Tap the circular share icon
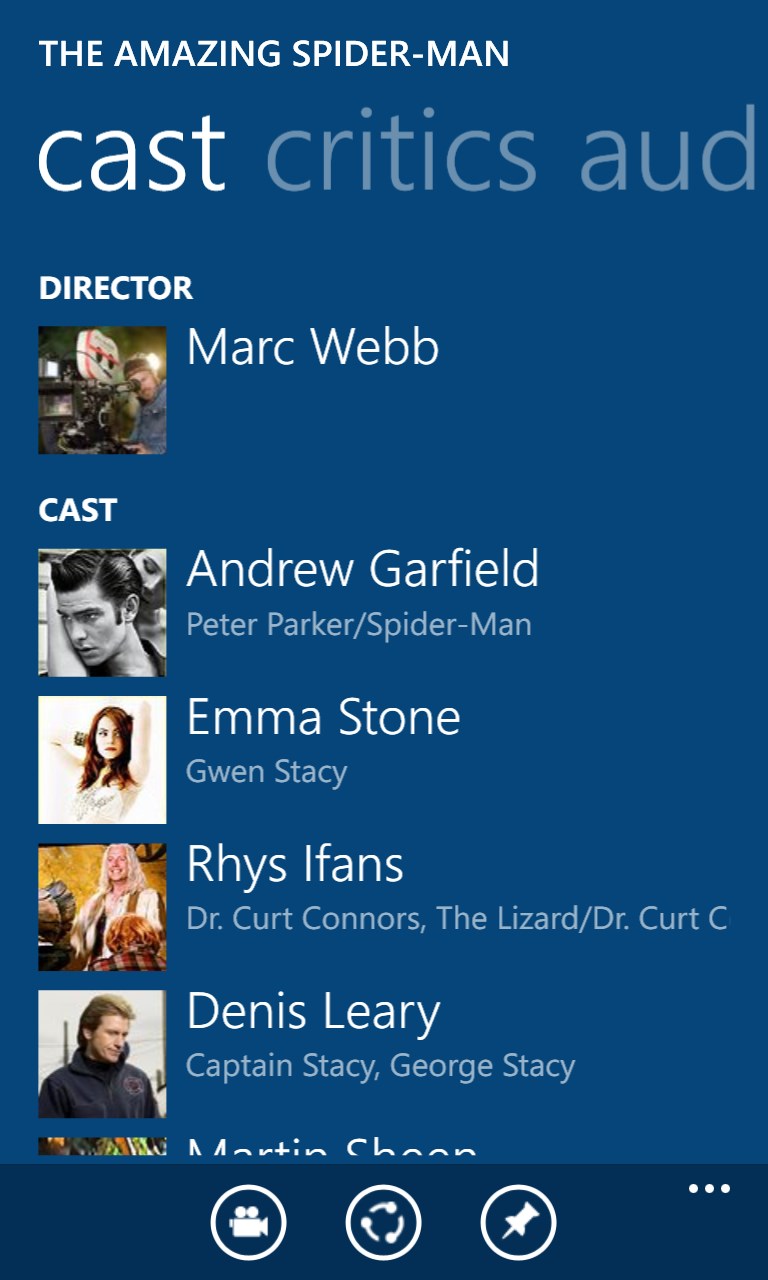The image size is (768, 1280). click(x=383, y=1222)
